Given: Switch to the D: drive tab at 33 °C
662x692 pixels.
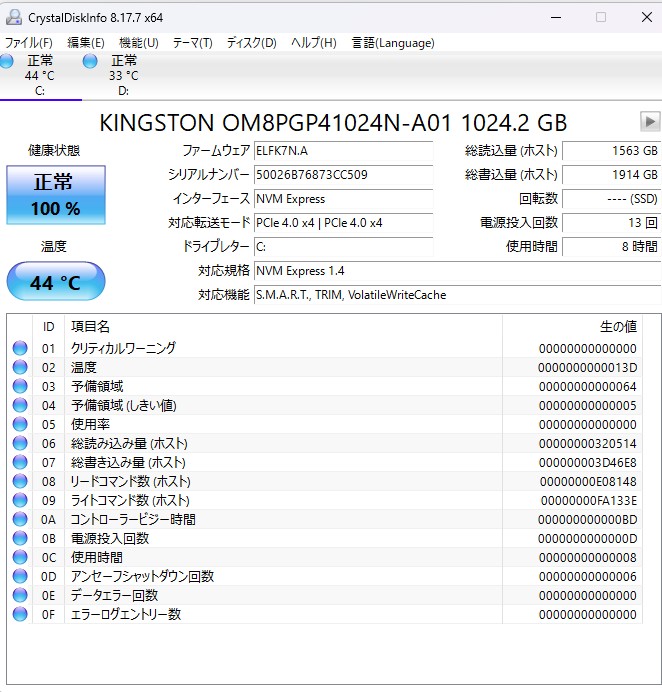Looking at the screenshot, I should tap(124, 75).
